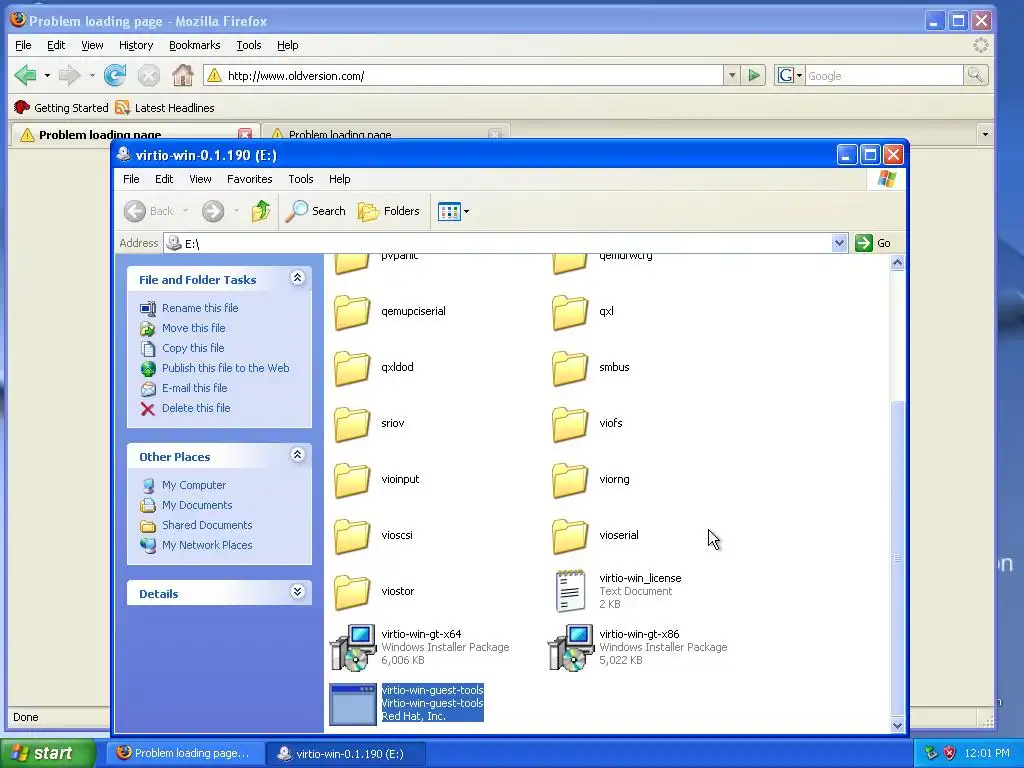Screen dimensions: 1024x768
Task: Select the virtio-win-gt-x64 installer package
Action: (x=420, y=647)
